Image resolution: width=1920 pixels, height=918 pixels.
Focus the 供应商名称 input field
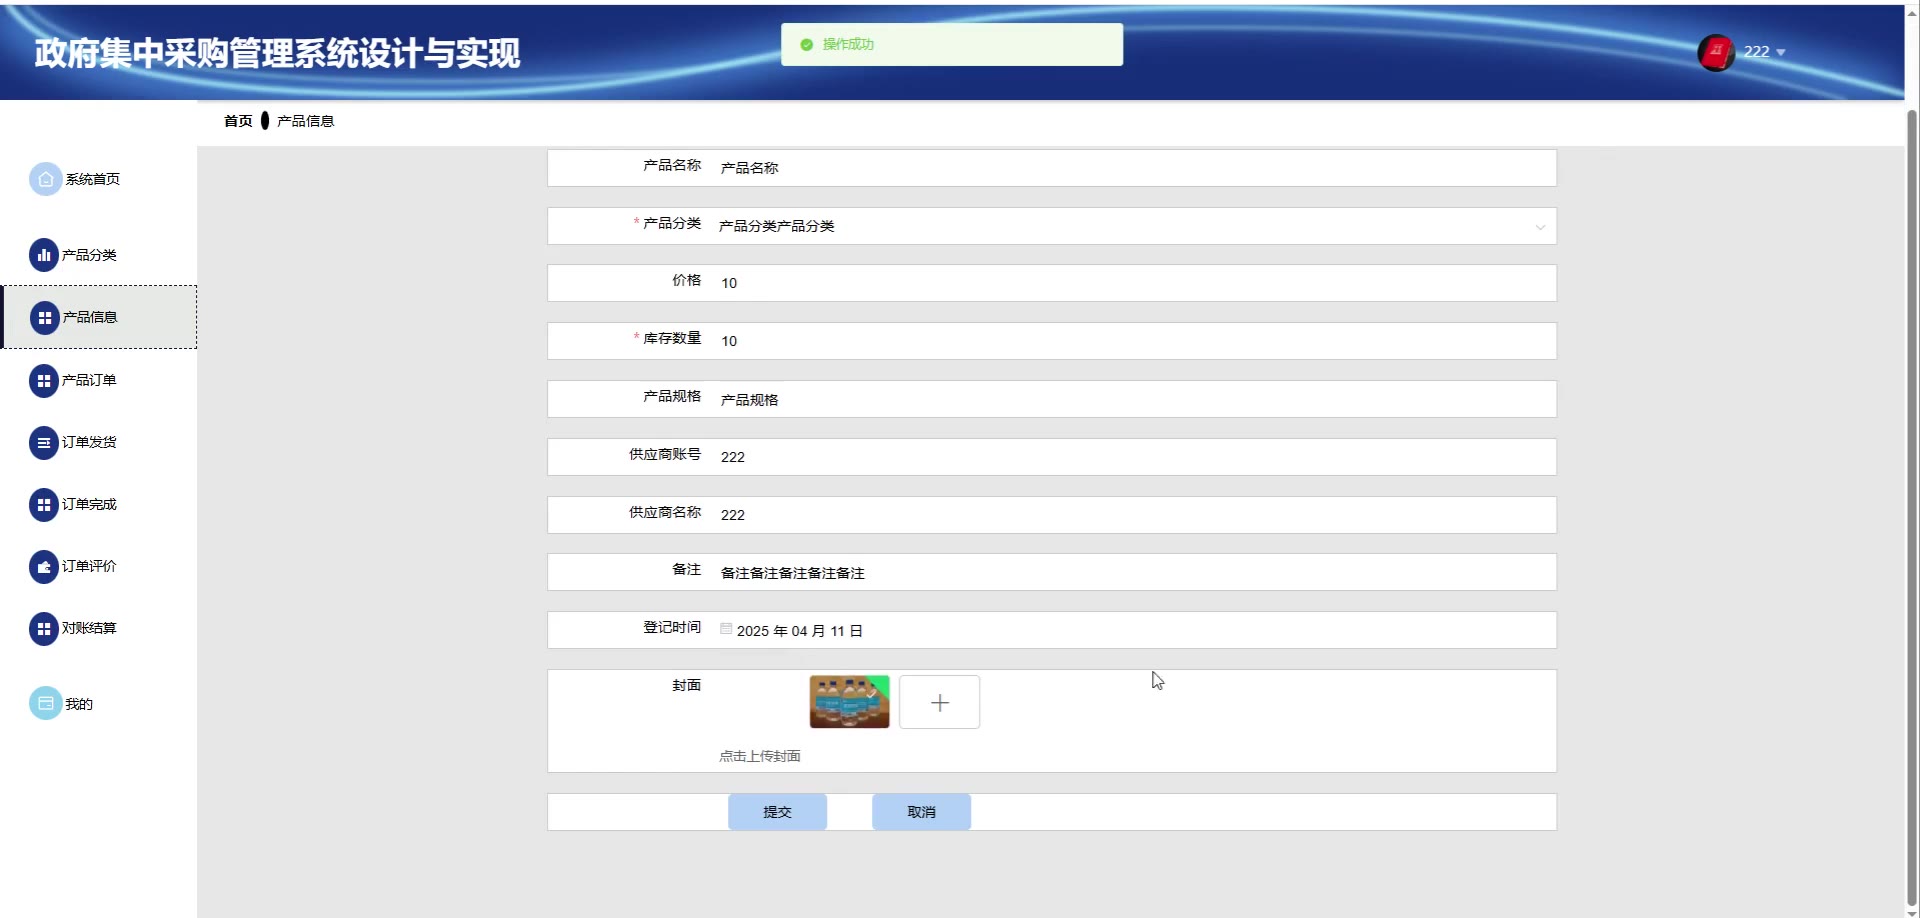coord(1134,515)
